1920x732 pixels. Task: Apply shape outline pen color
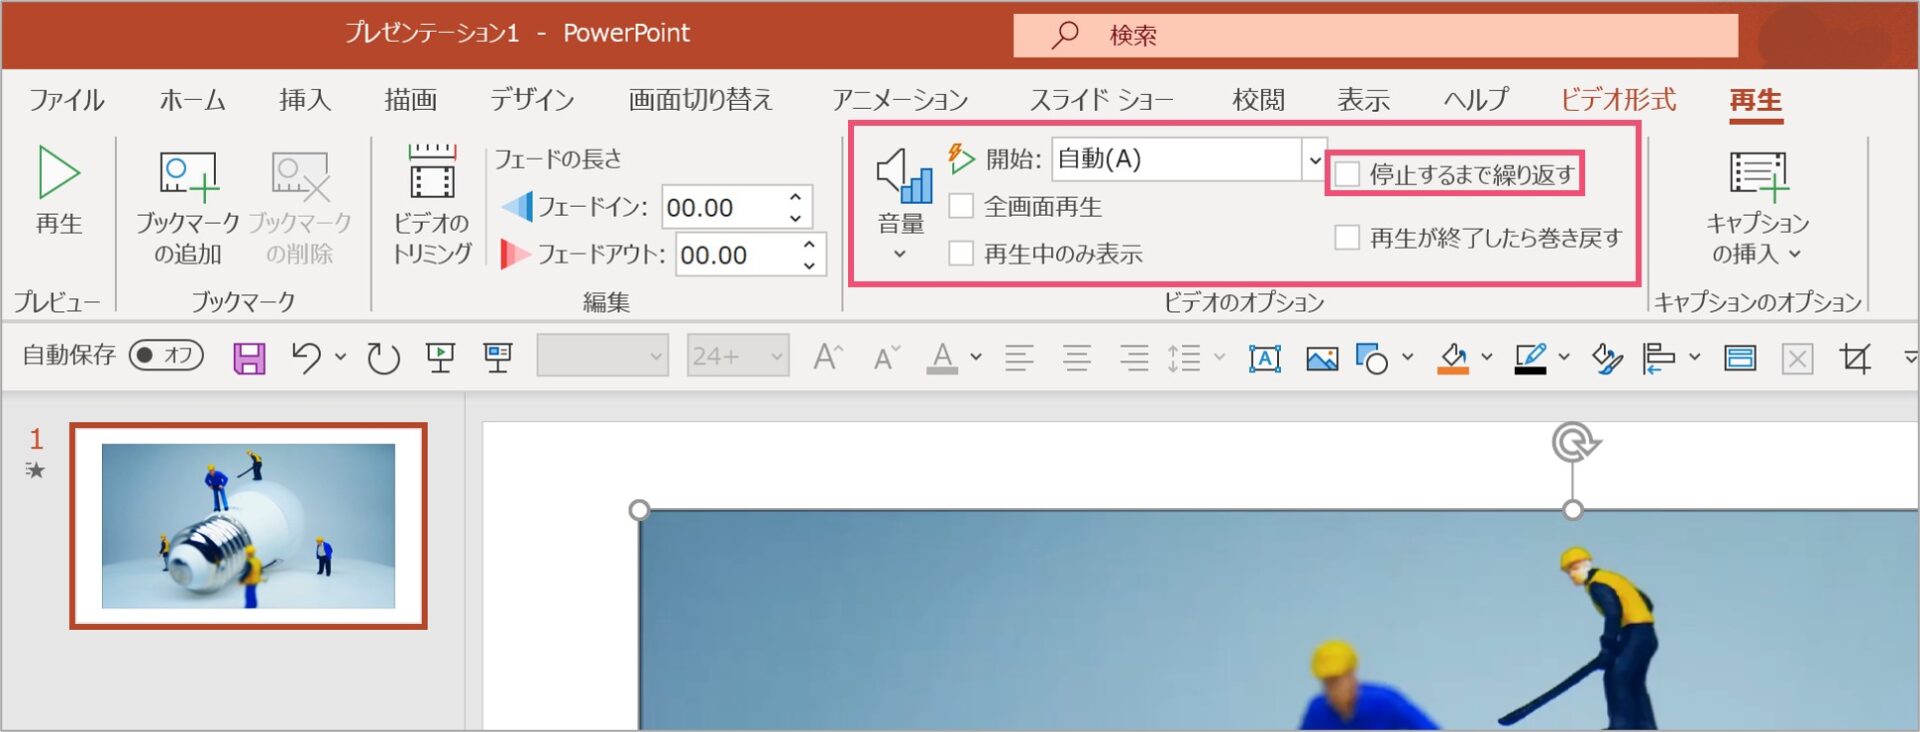pyautogui.click(x=1530, y=357)
